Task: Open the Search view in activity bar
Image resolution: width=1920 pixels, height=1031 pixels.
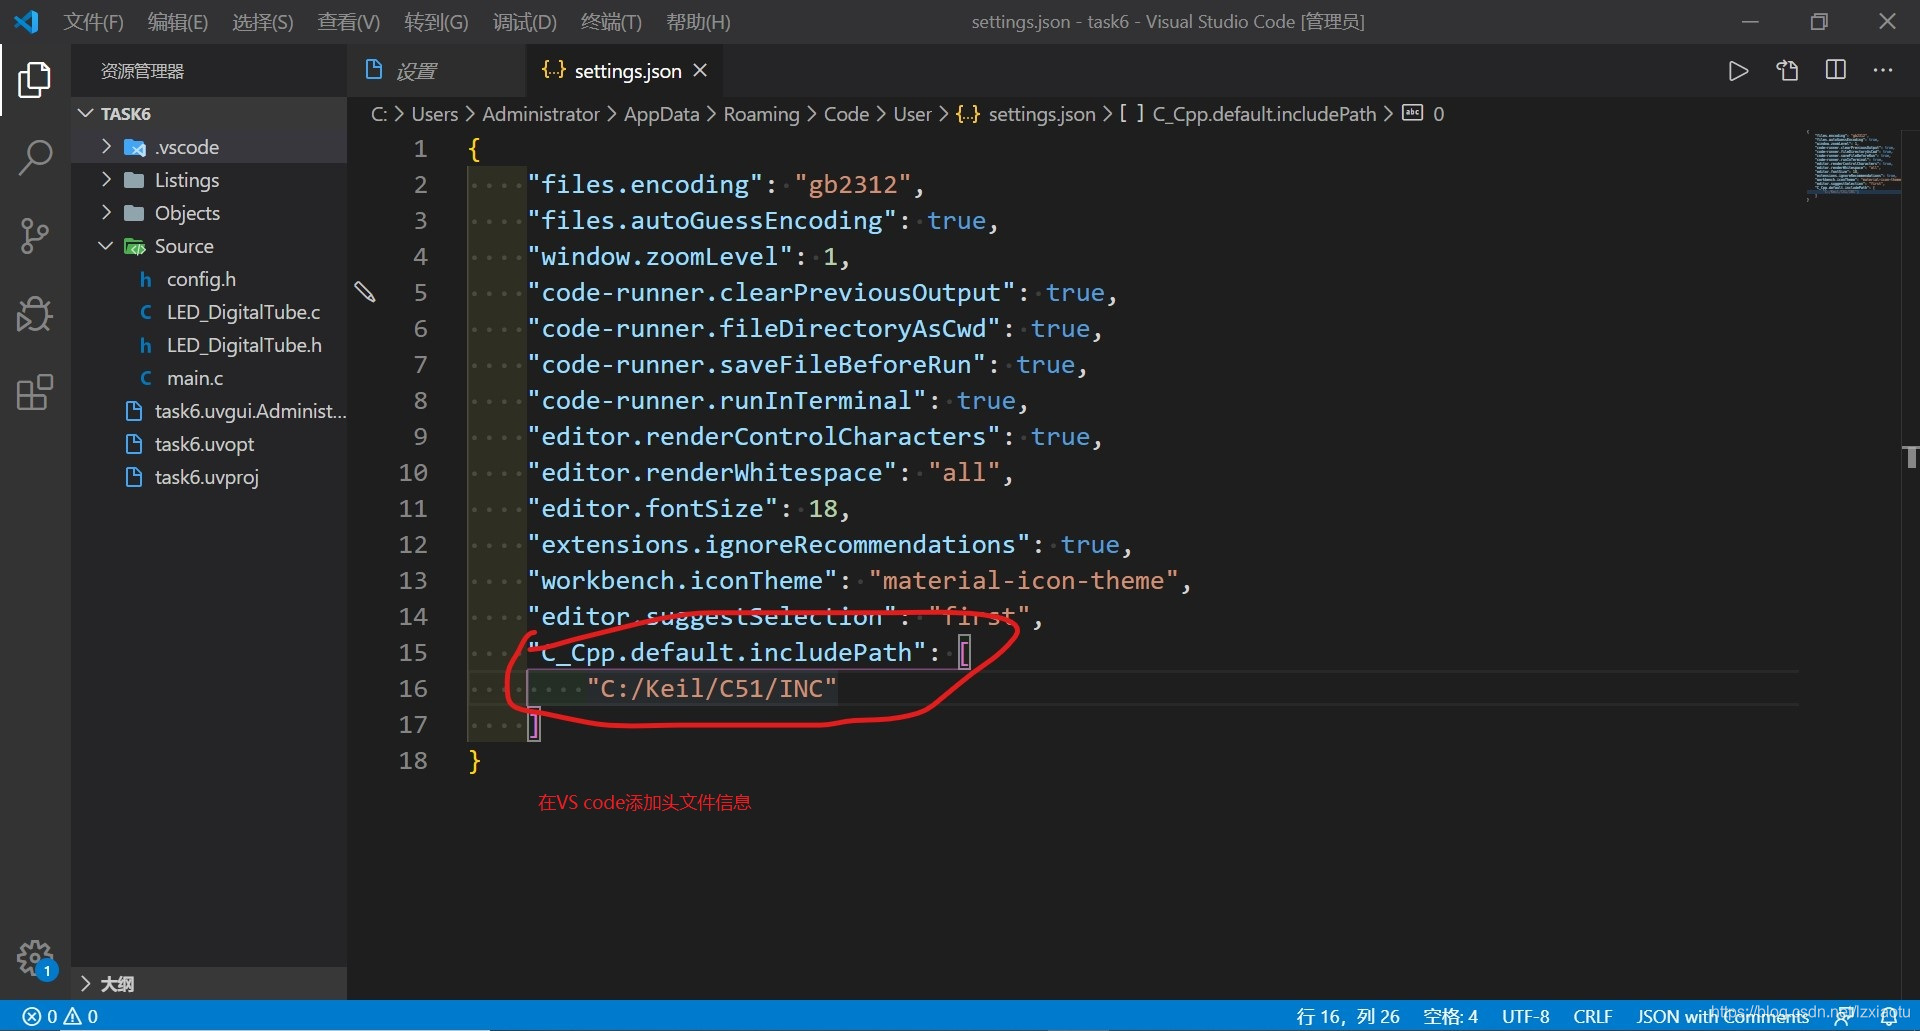Action: pos(35,158)
